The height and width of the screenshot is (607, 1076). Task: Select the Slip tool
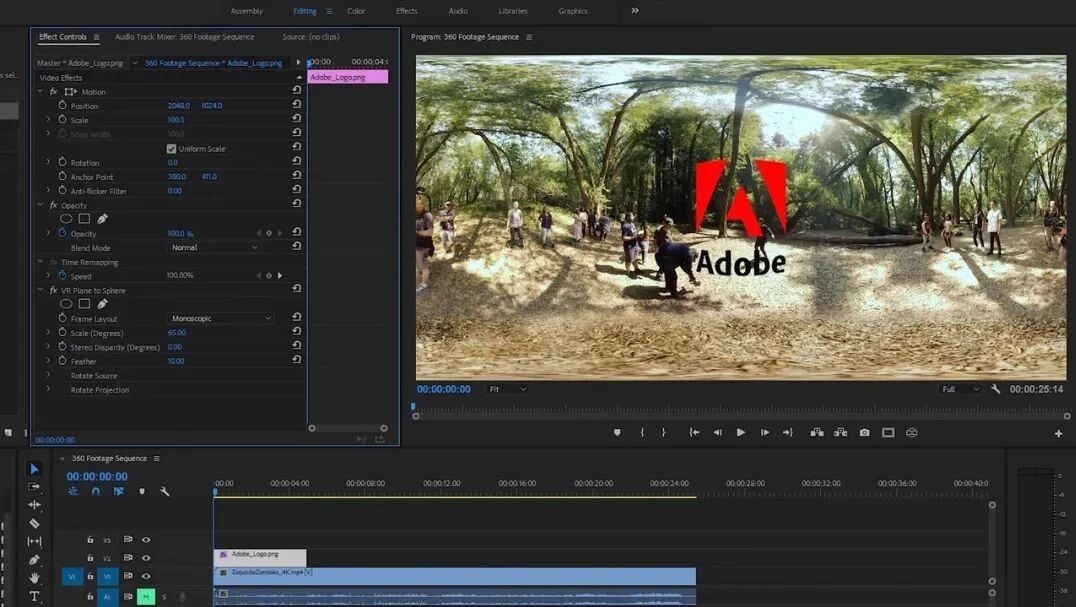pos(34,541)
